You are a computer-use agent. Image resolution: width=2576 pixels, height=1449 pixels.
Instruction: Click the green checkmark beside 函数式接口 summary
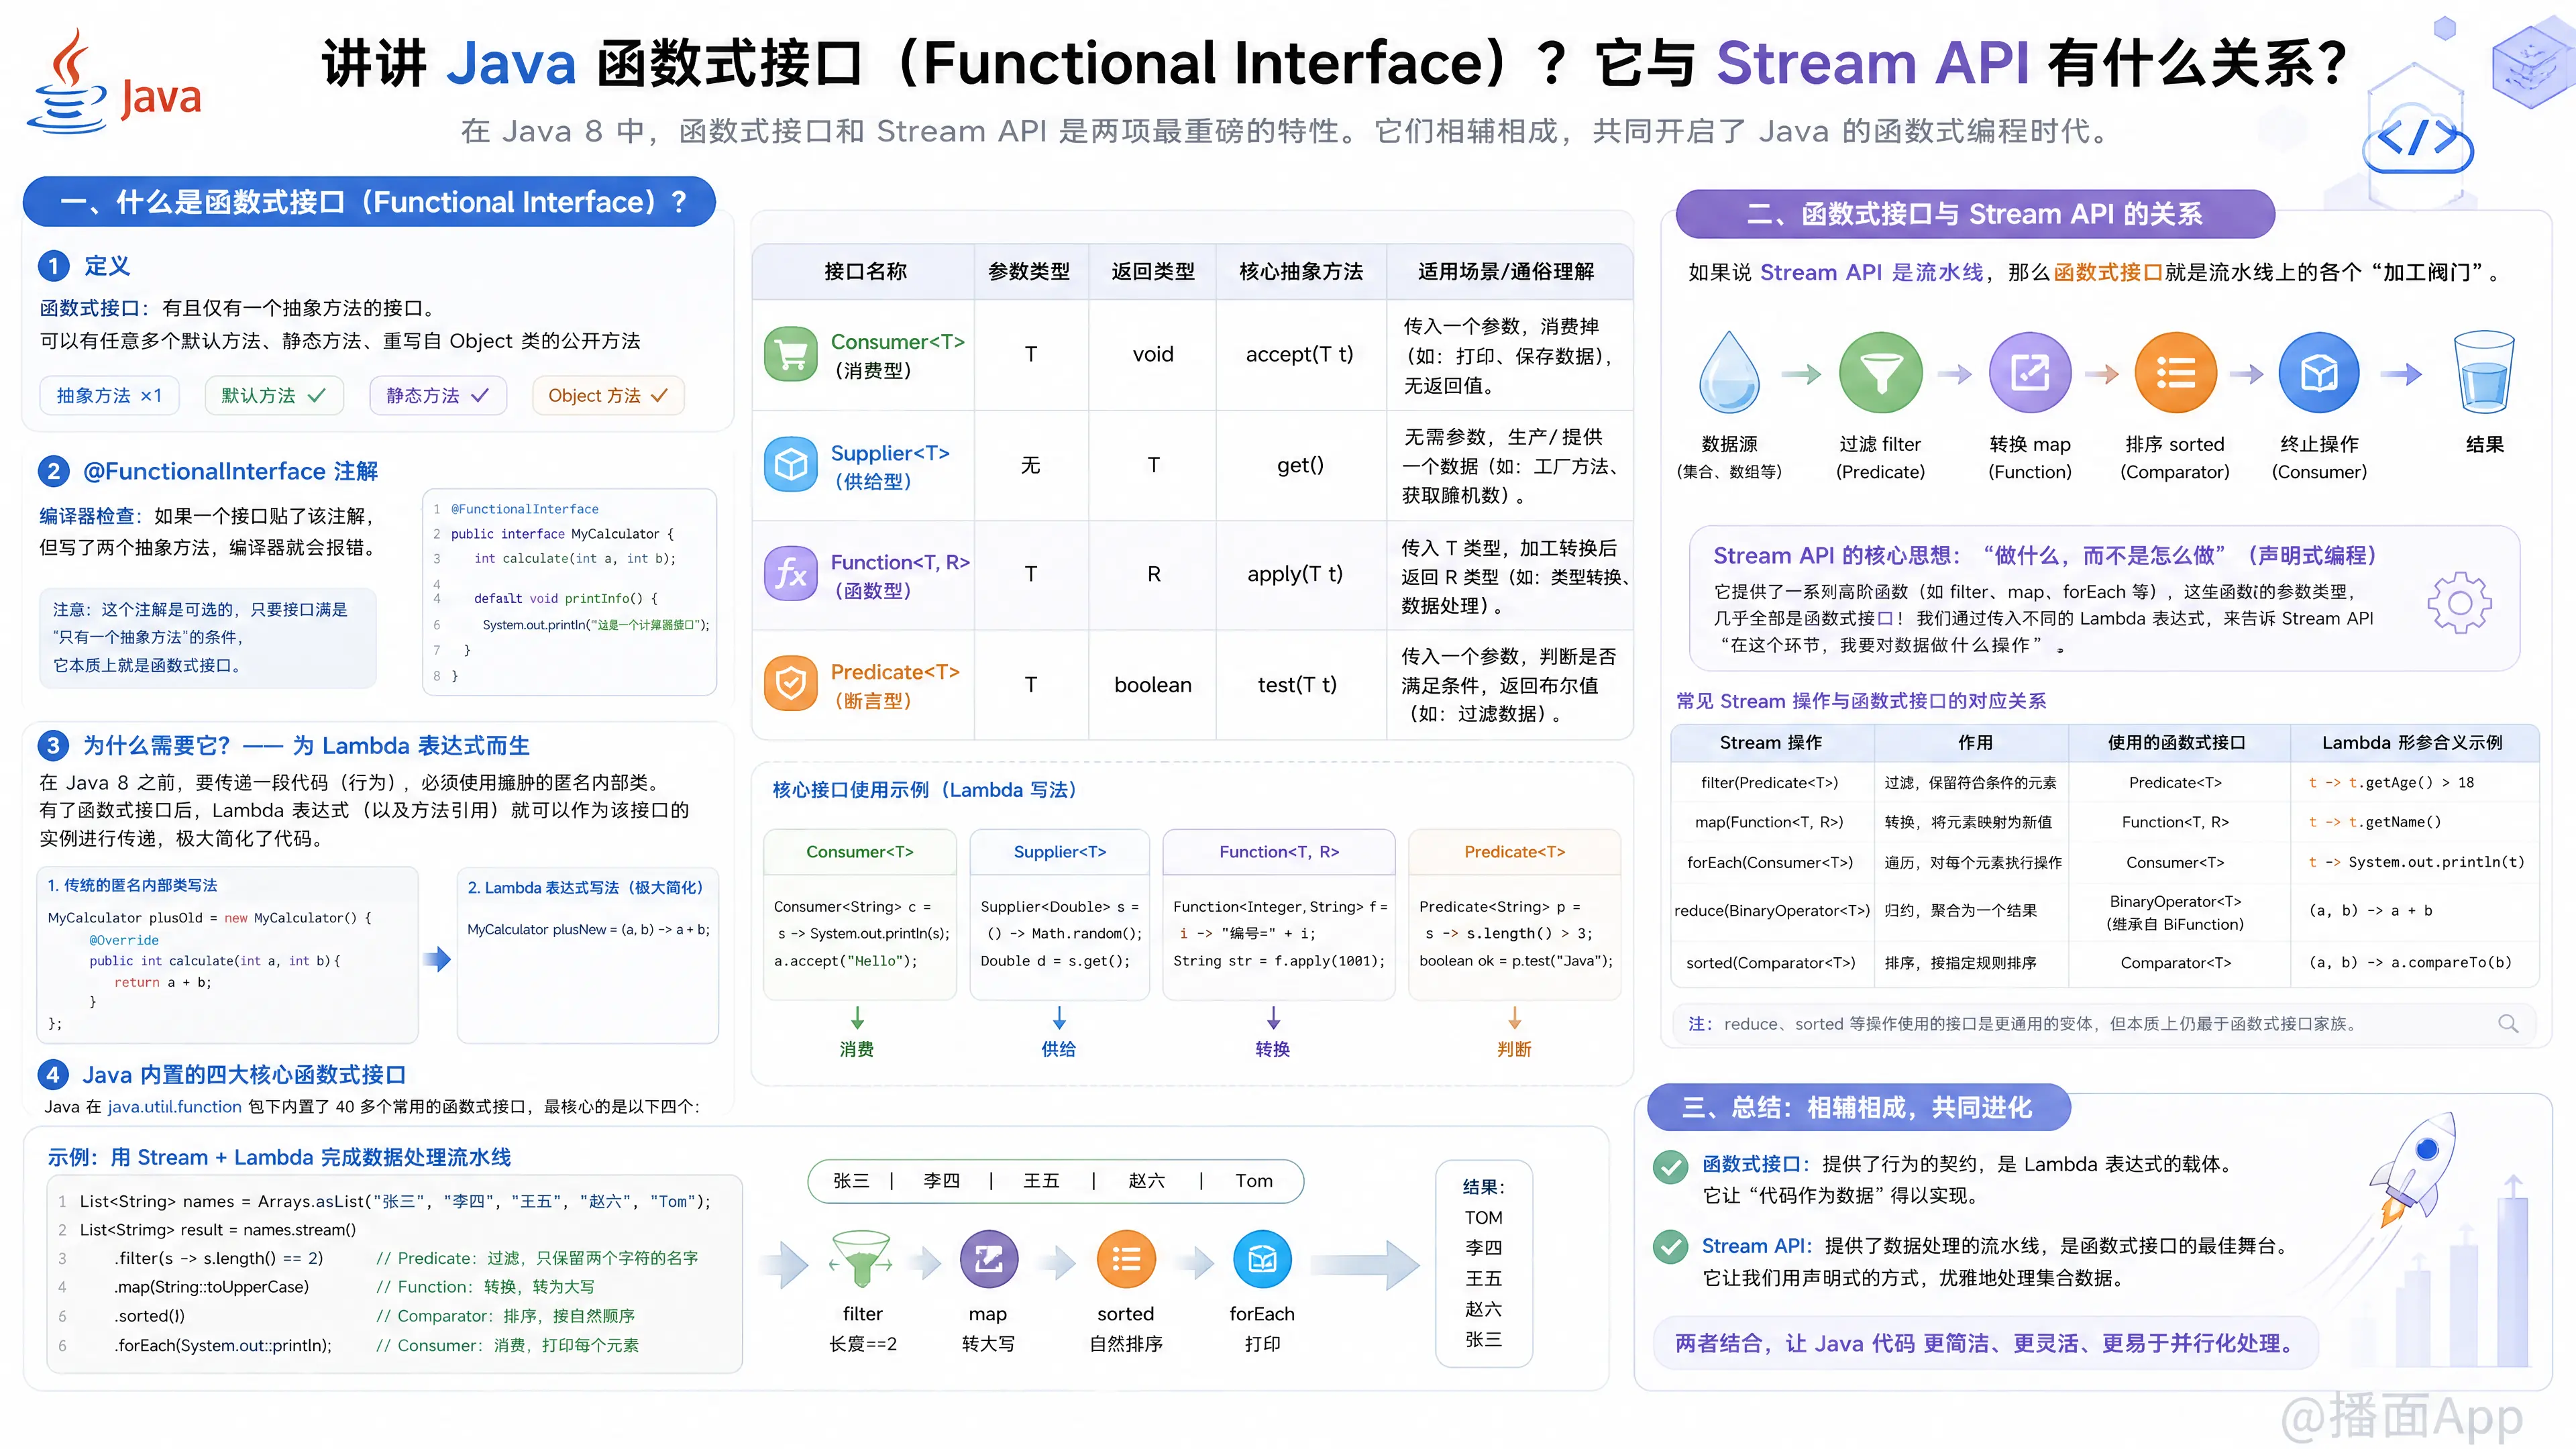[x=1670, y=1166]
